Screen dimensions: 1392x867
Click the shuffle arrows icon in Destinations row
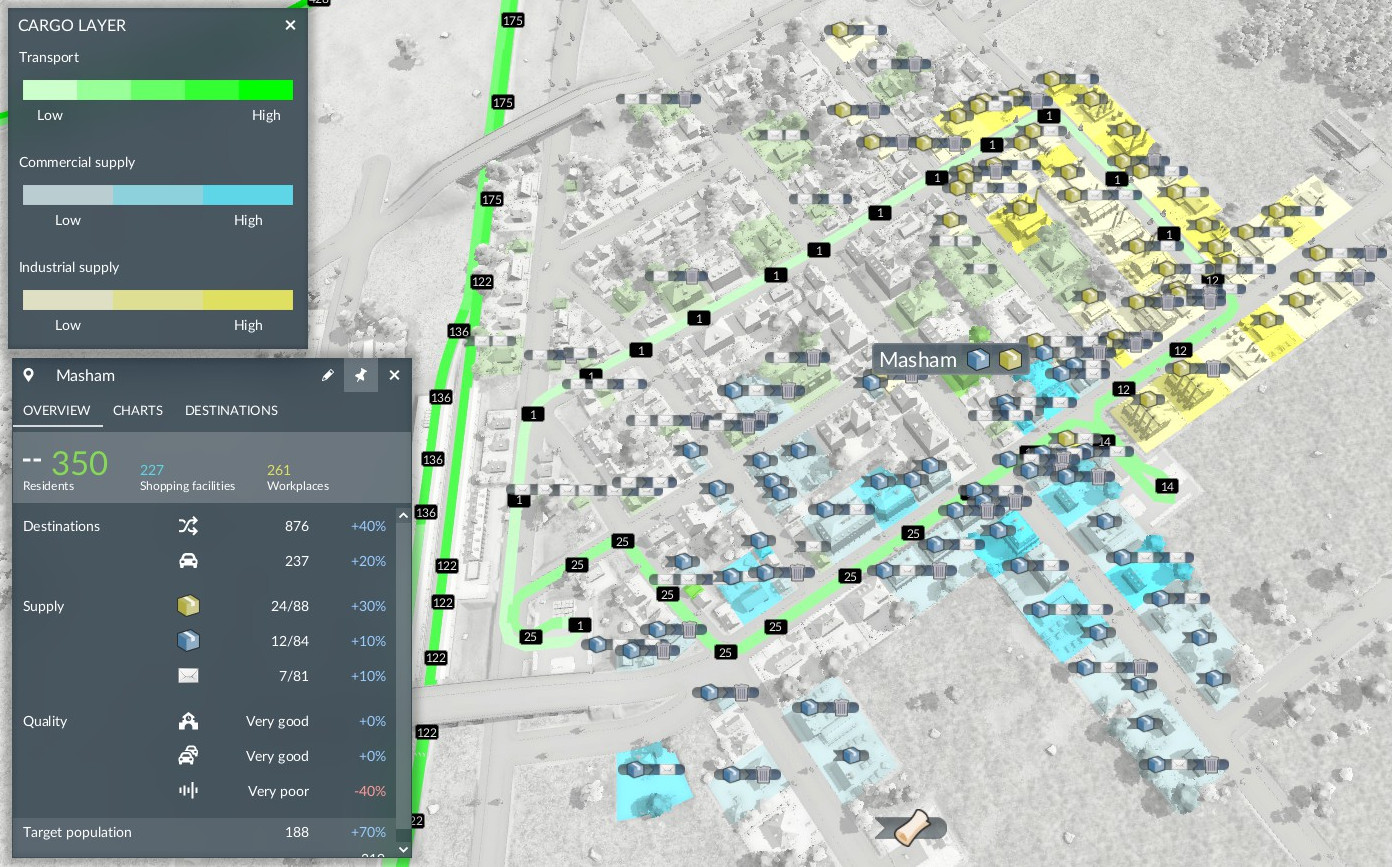pyautogui.click(x=188, y=526)
